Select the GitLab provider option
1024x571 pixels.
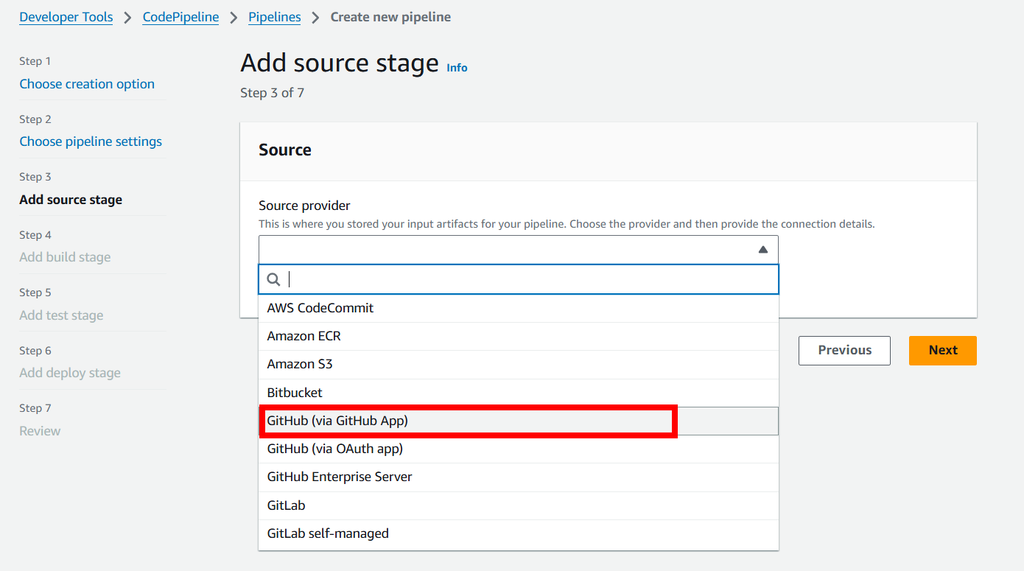pyautogui.click(x=519, y=505)
